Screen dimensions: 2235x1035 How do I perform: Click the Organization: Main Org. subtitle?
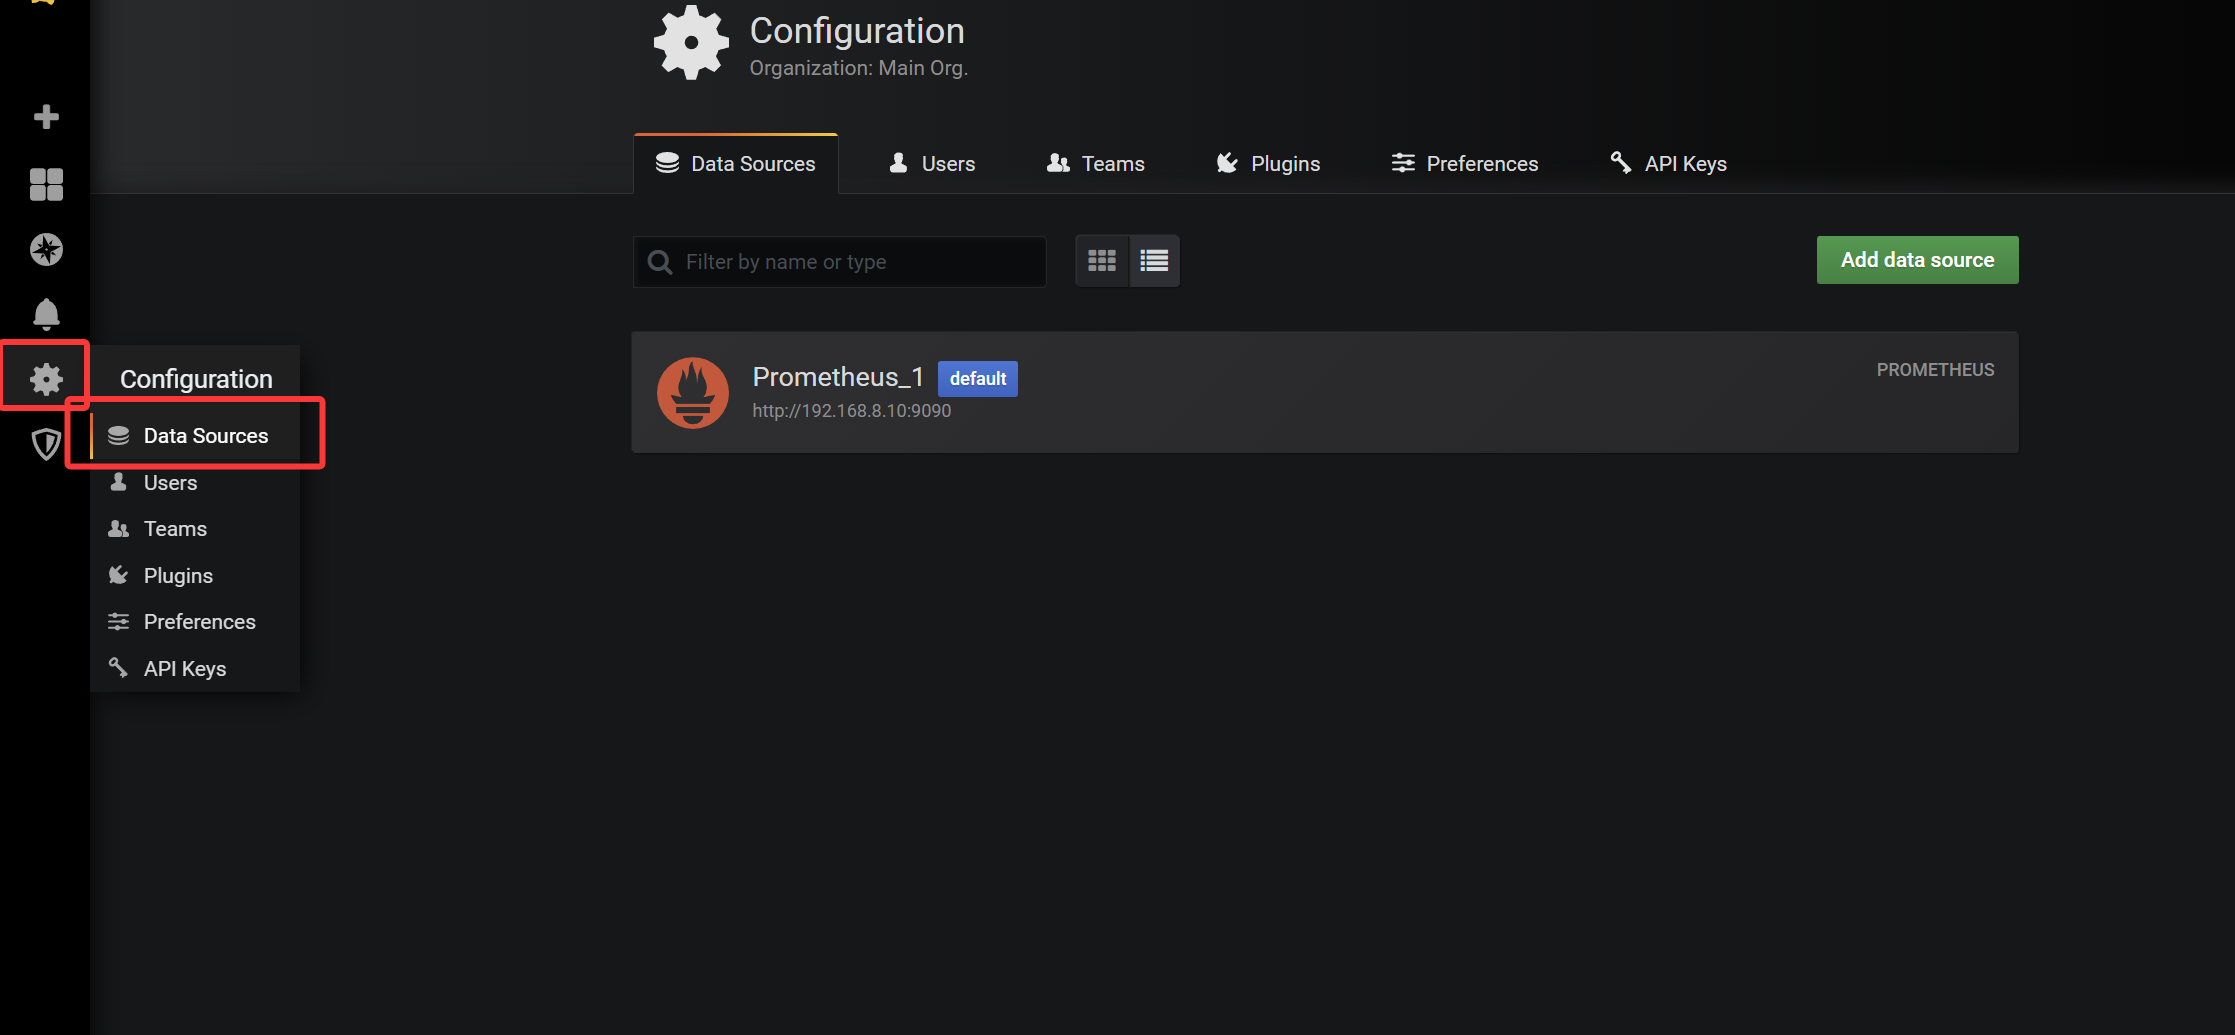coord(859,68)
